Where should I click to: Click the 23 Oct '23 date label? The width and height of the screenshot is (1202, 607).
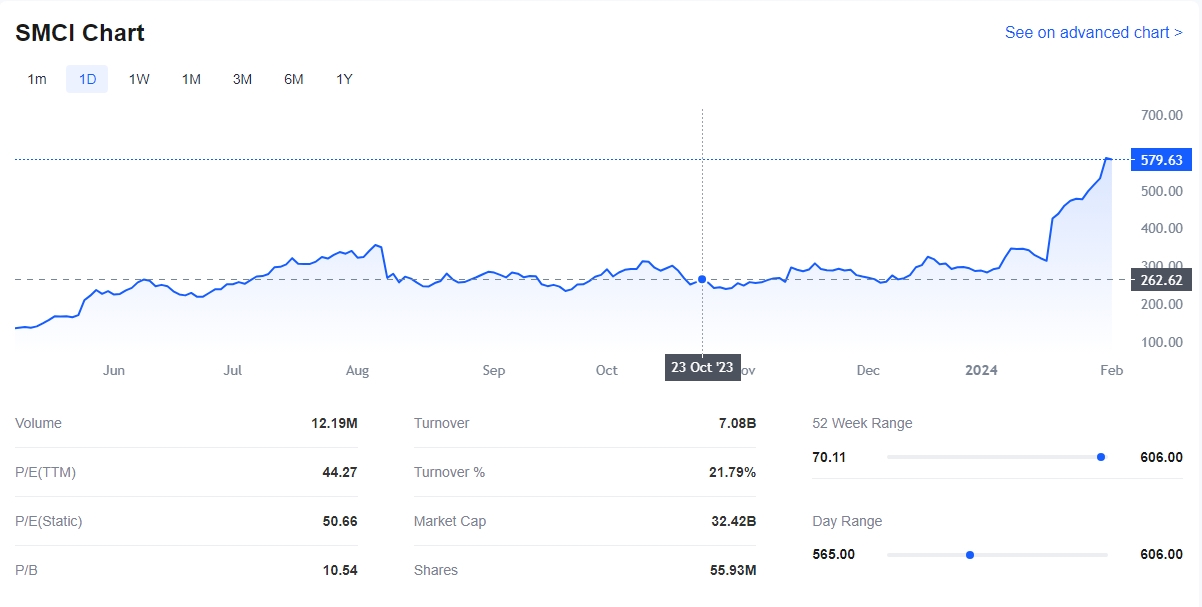(x=702, y=368)
